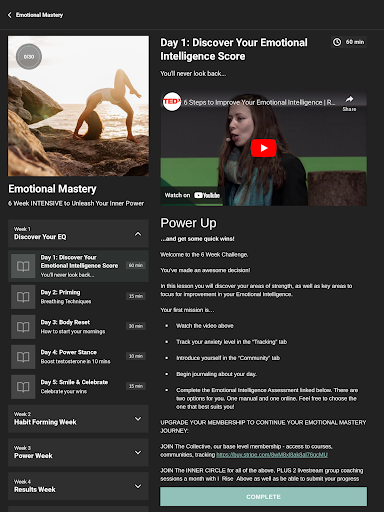Click the 35 min badge for Day 2
Screen dimensions: 384x512
point(136,296)
